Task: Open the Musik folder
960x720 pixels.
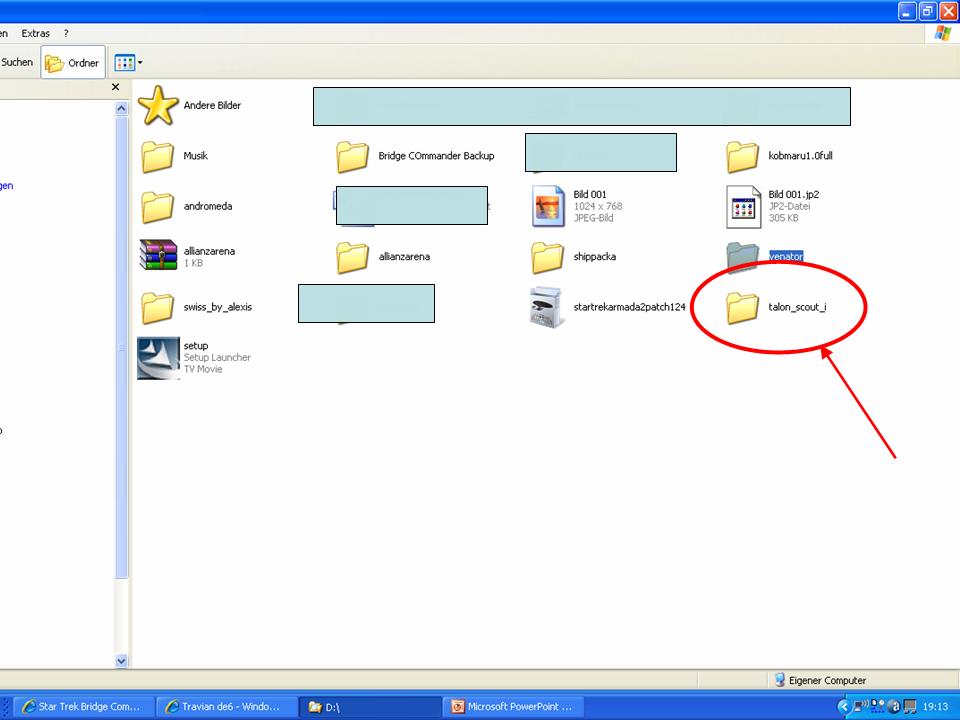Action: click(158, 157)
